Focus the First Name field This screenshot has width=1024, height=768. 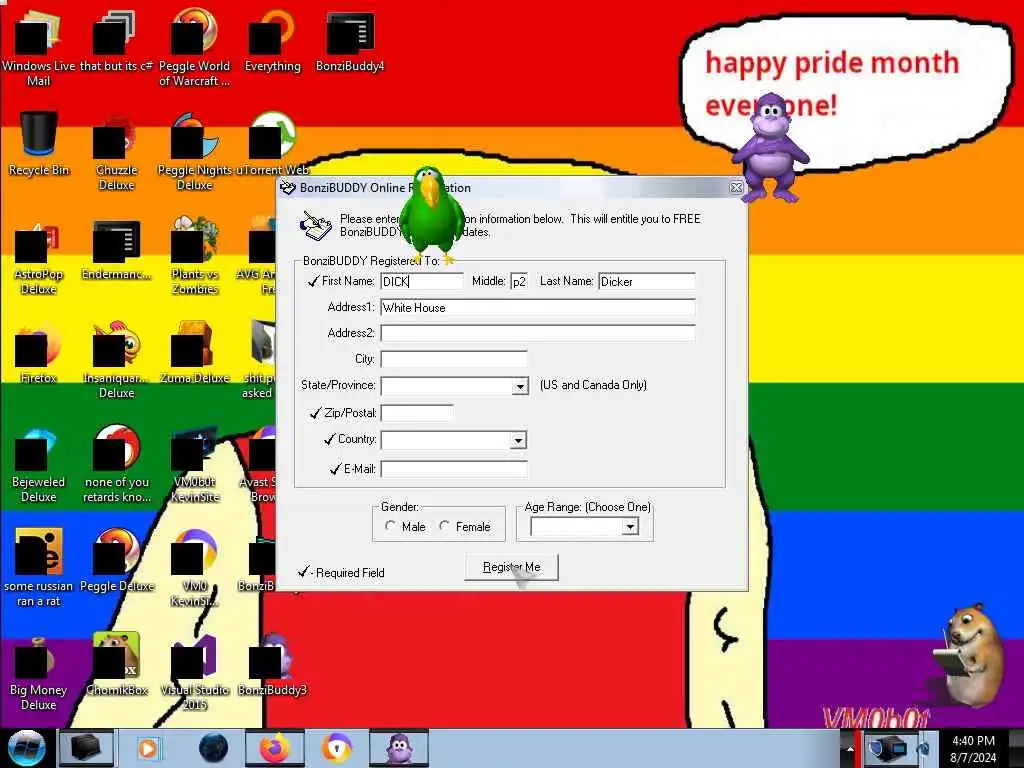(422, 281)
